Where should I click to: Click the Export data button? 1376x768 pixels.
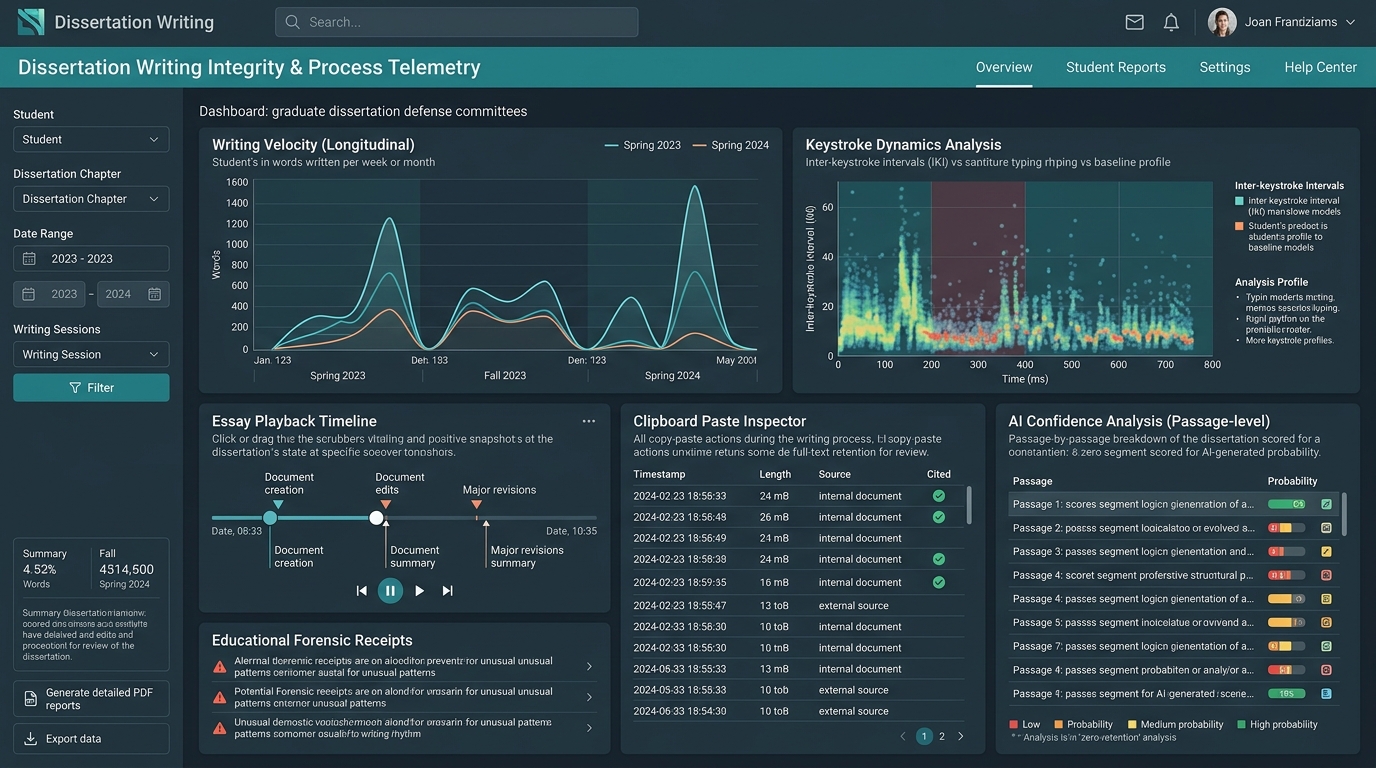(91, 739)
